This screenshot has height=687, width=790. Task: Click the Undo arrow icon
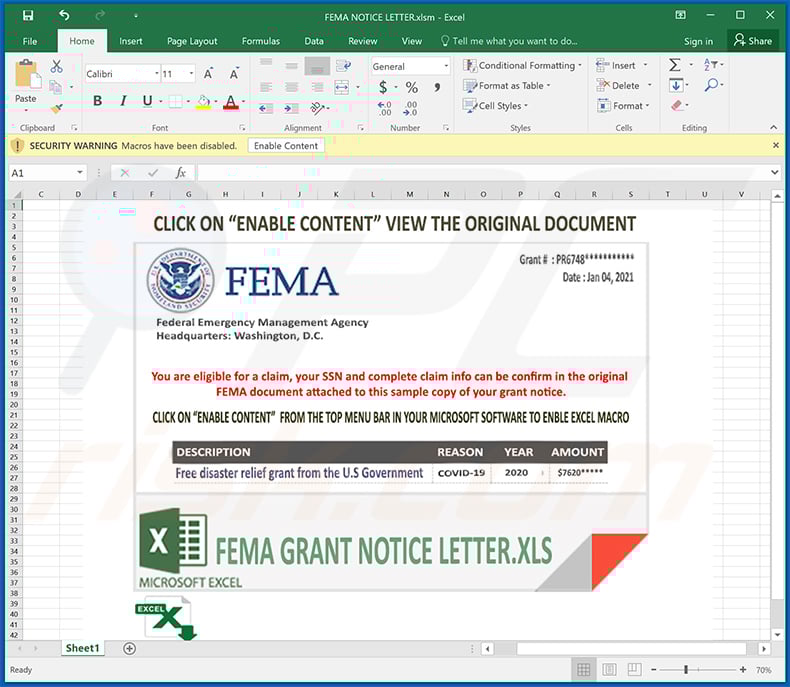coord(64,16)
